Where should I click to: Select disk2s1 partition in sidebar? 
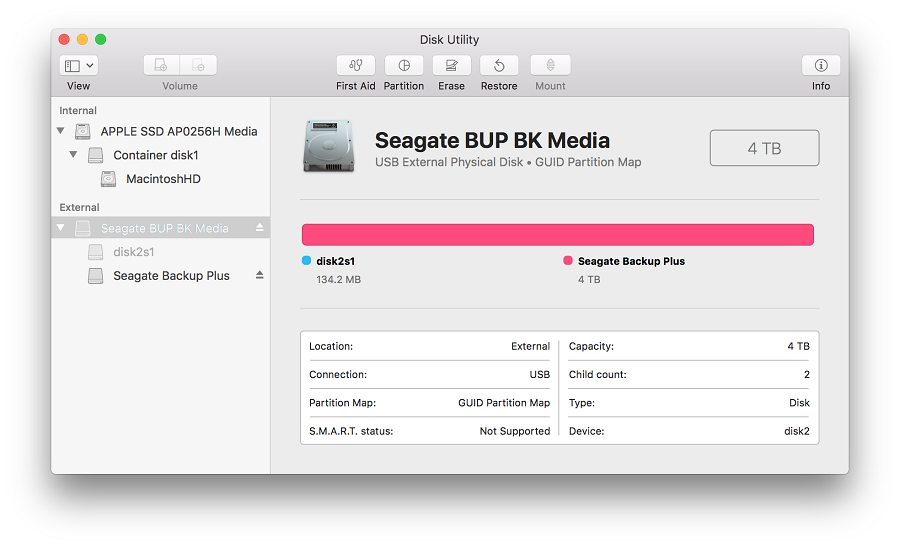point(161,252)
